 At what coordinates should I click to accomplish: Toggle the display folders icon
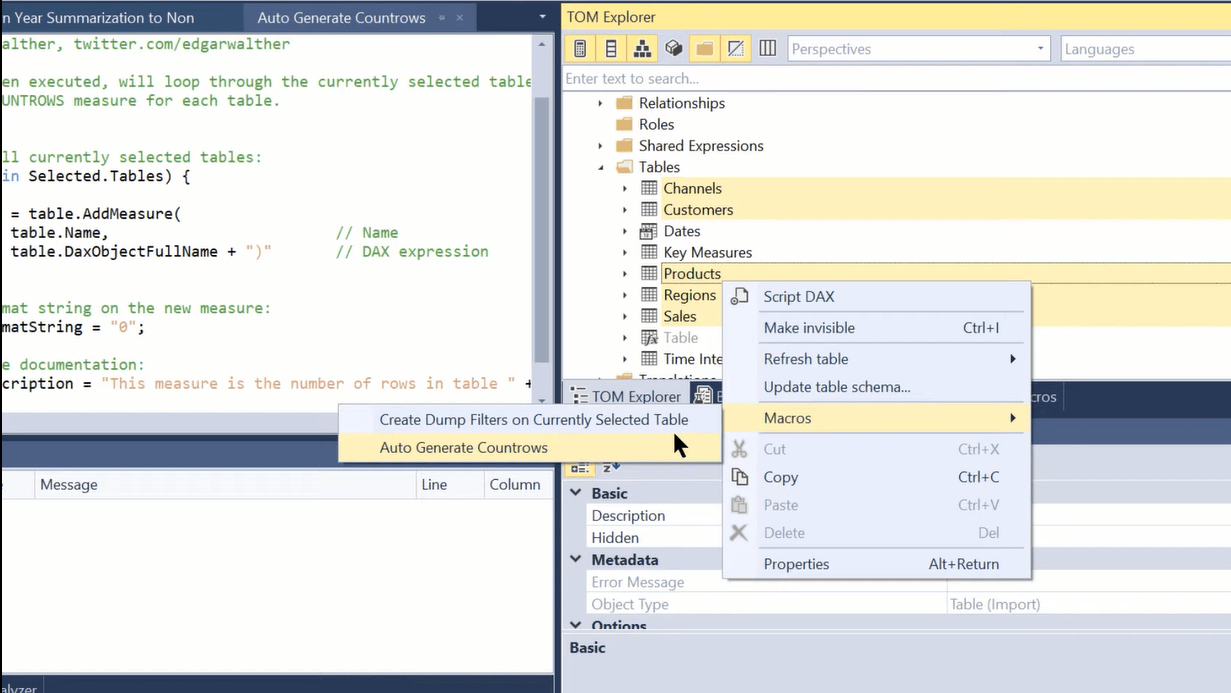[x=705, y=48]
